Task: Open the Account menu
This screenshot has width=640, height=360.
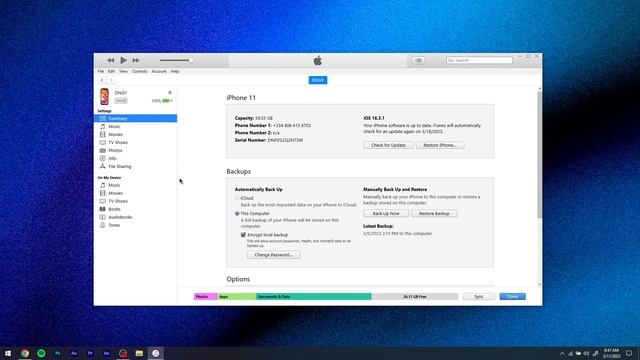Action: [159, 71]
